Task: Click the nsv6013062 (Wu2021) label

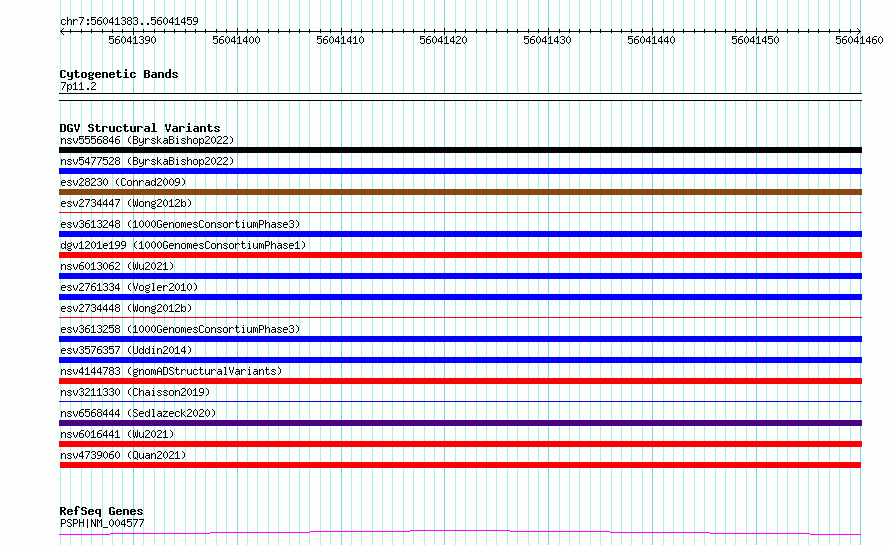Action: (117, 266)
